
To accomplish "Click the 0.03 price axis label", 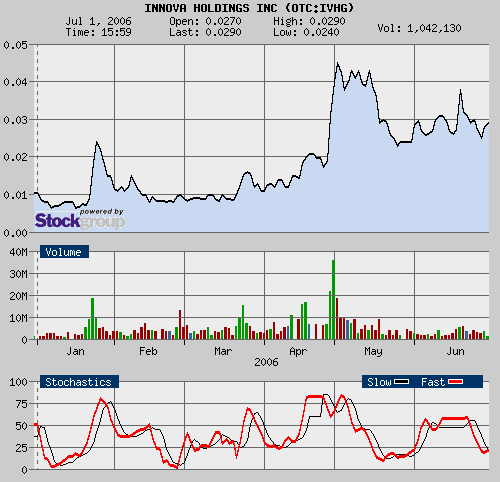I will click(x=15, y=120).
